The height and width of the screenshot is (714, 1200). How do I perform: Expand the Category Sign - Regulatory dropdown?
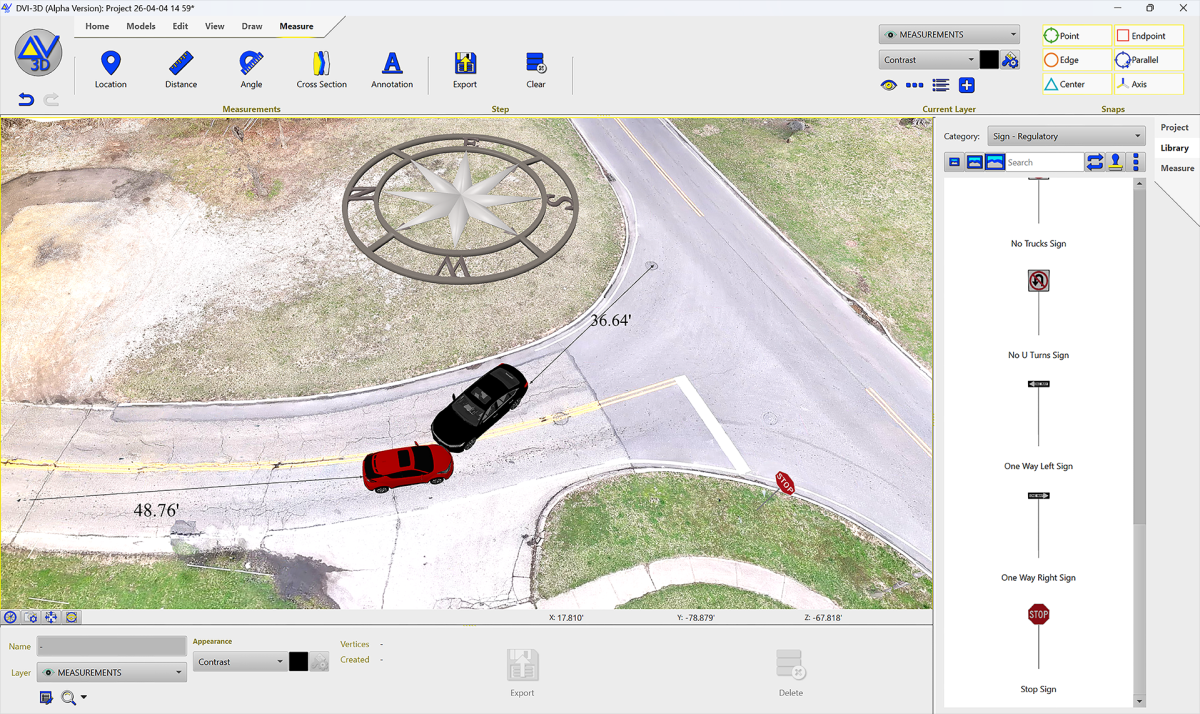point(1066,136)
